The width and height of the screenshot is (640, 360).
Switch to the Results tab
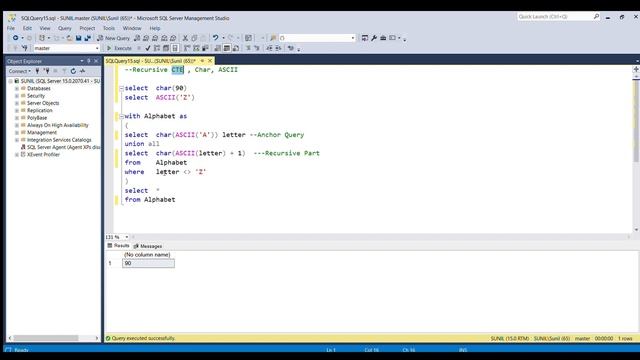pyautogui.click(x=118, y=246)
